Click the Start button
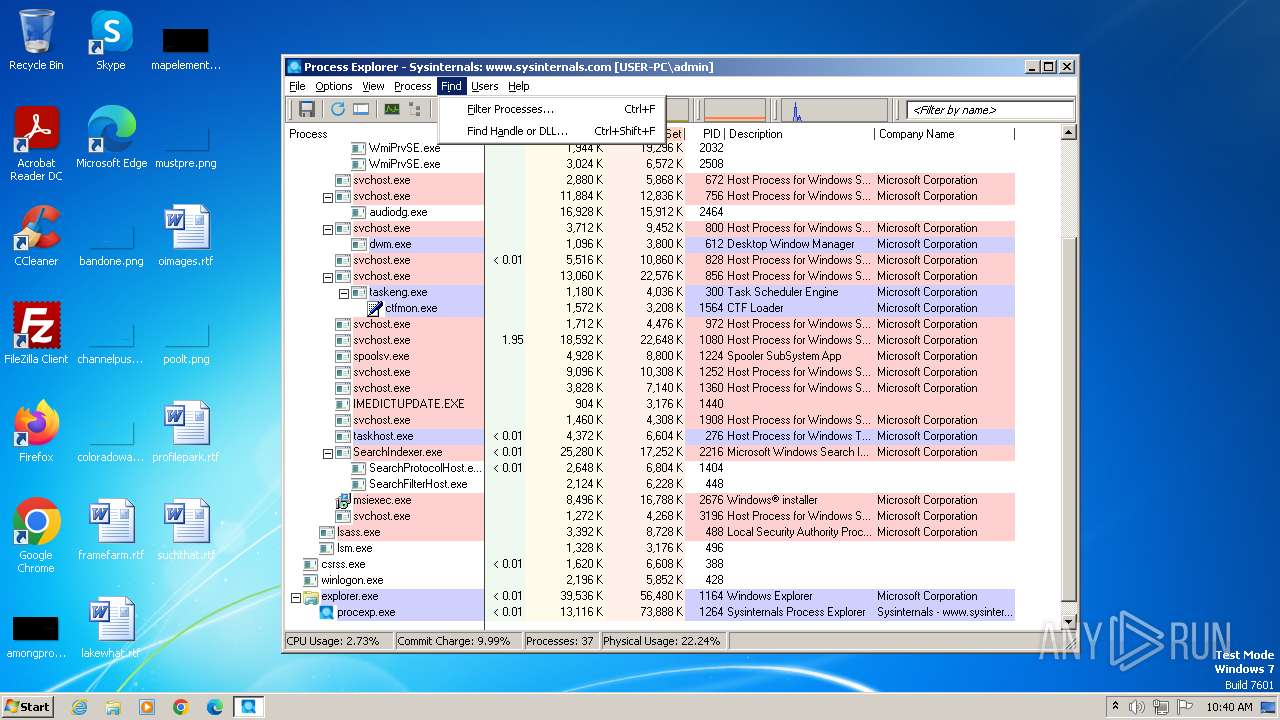The image size is (1280, 720). point(27,707)
